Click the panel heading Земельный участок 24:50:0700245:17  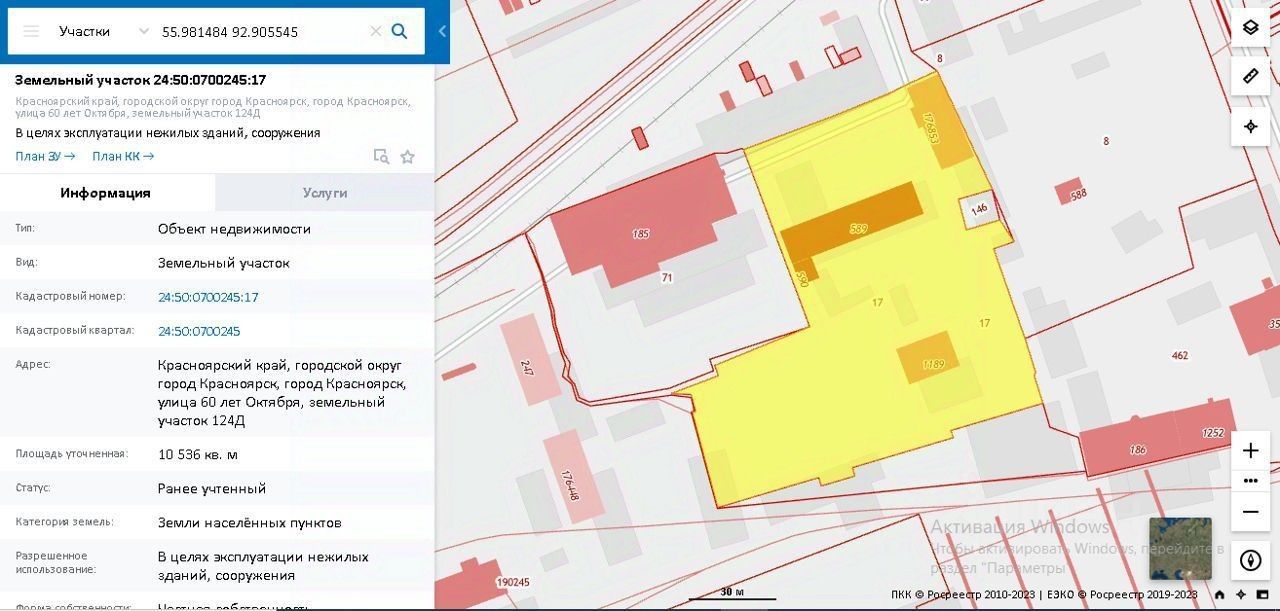pyautogui.click(x=140, y=80)
